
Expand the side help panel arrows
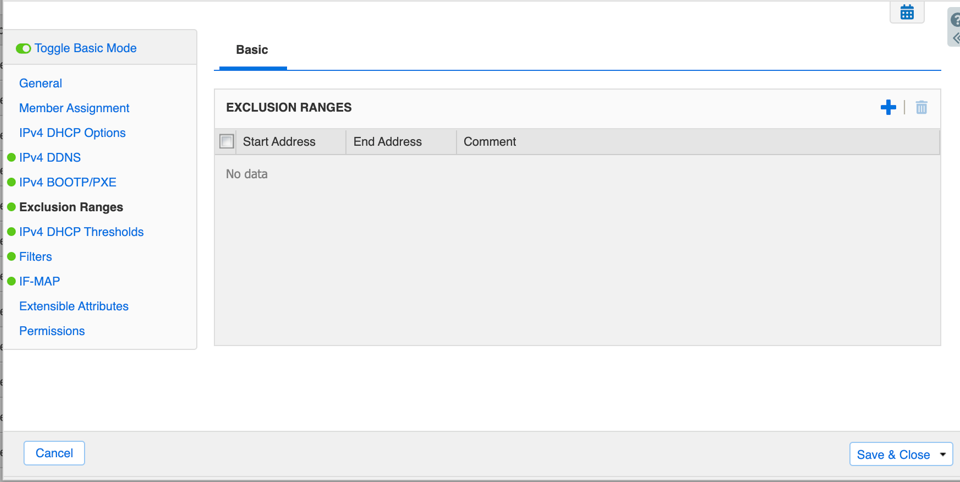(x=955, y=38)
